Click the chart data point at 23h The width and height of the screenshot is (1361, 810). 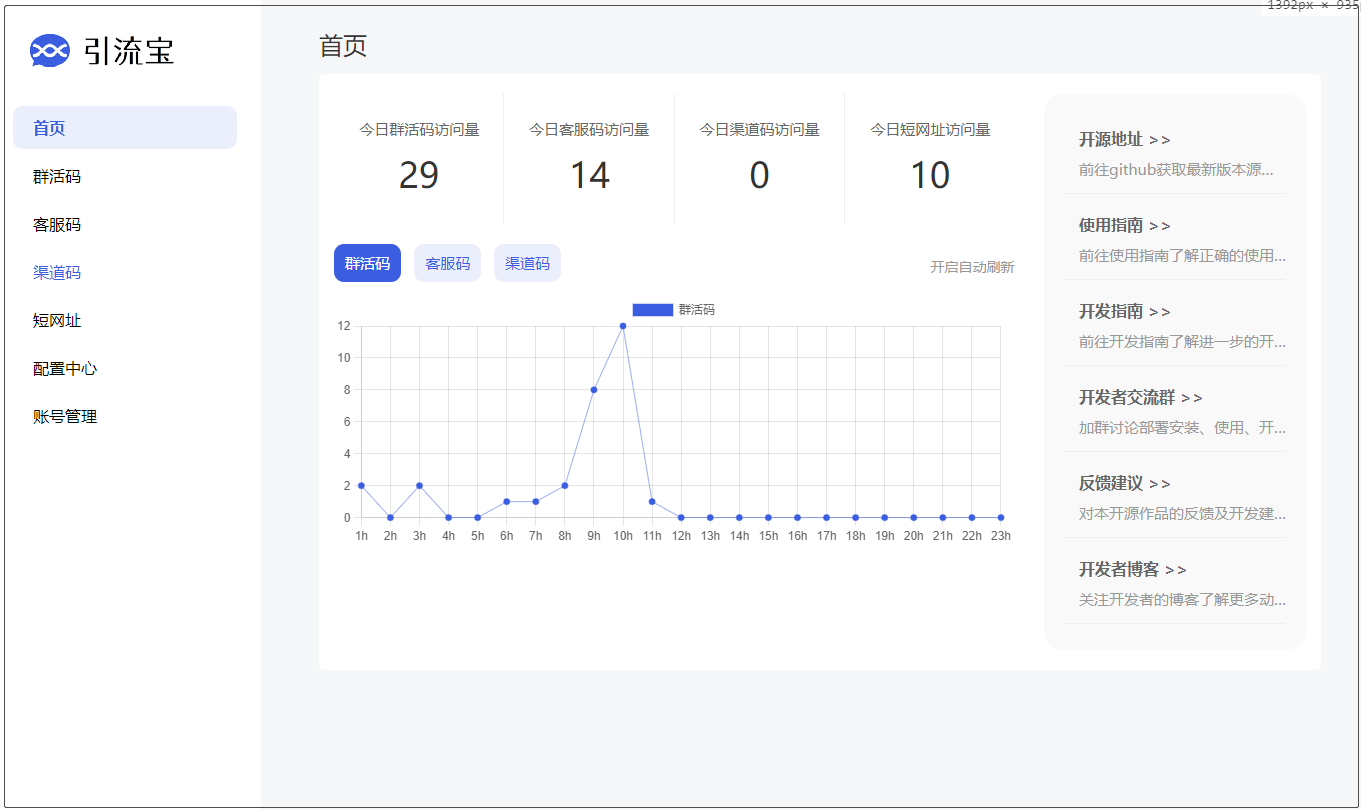point(1001,518)
